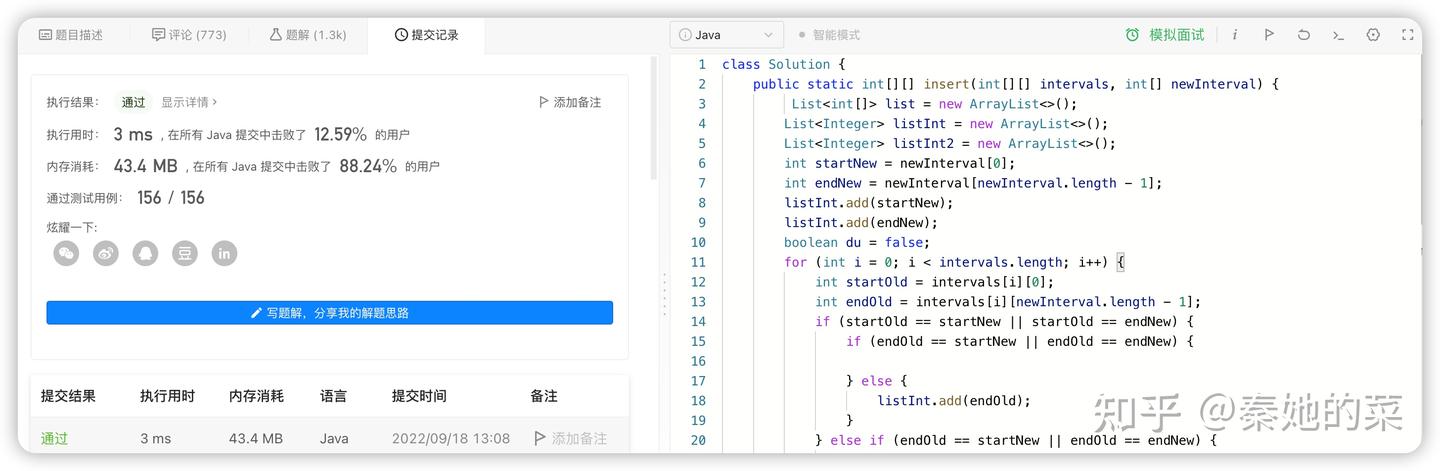Start 模拟面试 mock interview
This screenshot has height=471, width=1440.
coord(1165,34)
